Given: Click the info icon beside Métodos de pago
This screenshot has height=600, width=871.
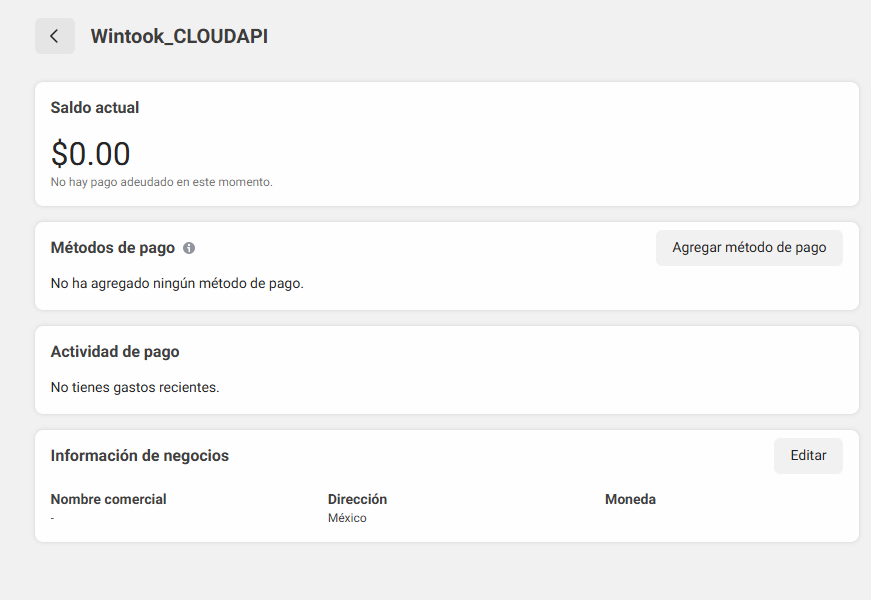Looking at the screenshot, I should point(189,248).
